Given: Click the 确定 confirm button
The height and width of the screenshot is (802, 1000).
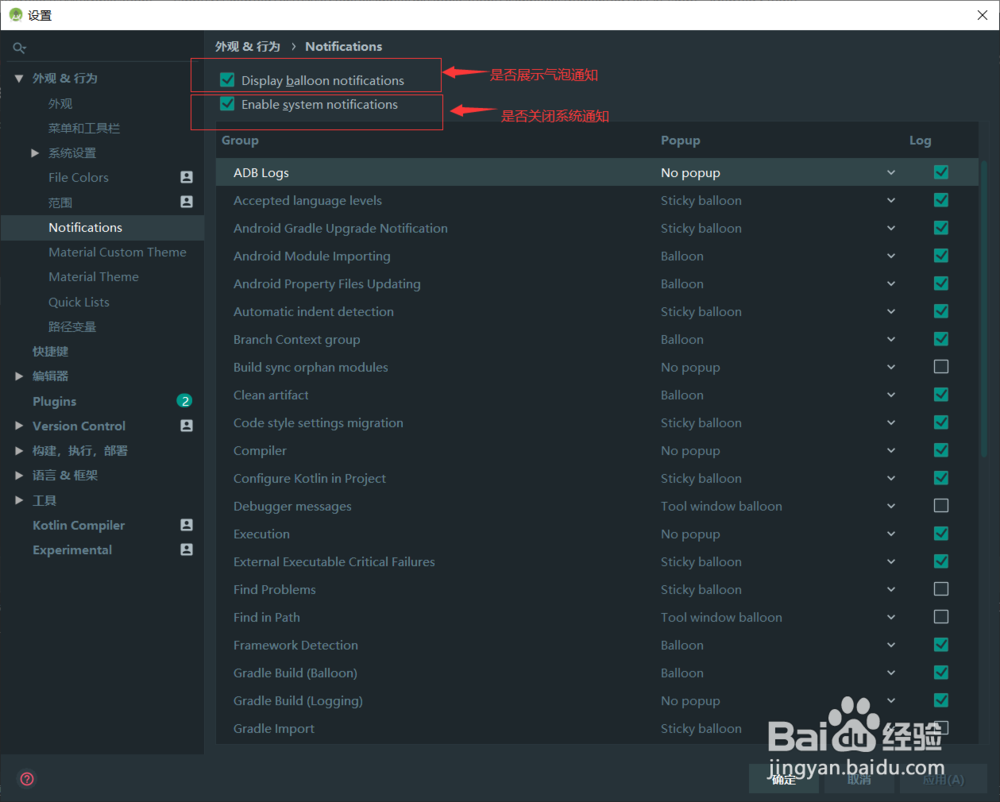Looking at the screenshot, I should [x=784, y=779].
